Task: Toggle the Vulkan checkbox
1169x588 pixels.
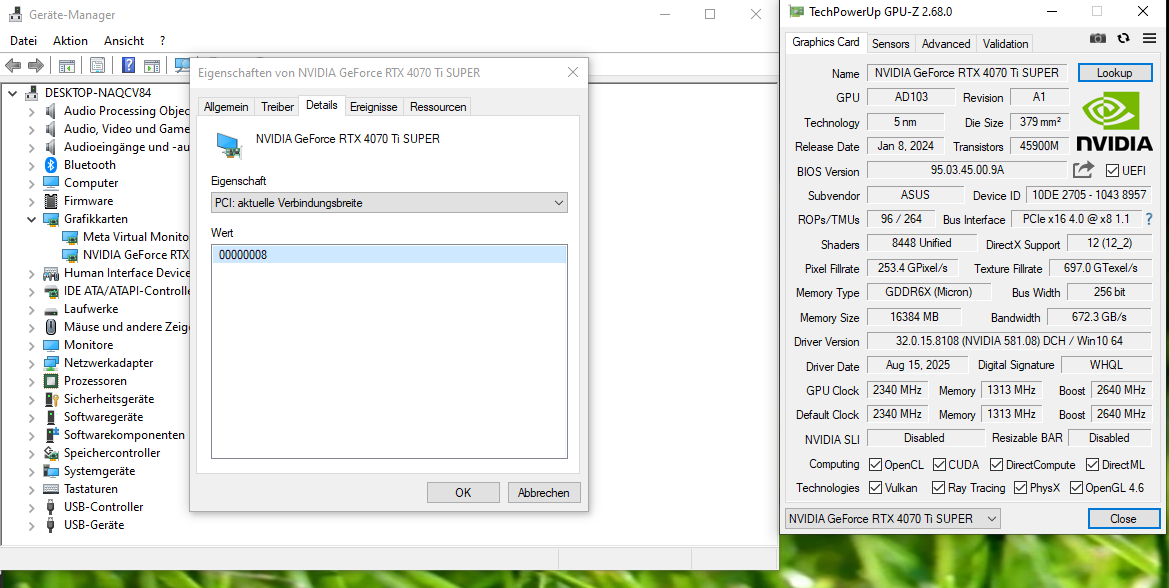Action: tap(875, 488)
